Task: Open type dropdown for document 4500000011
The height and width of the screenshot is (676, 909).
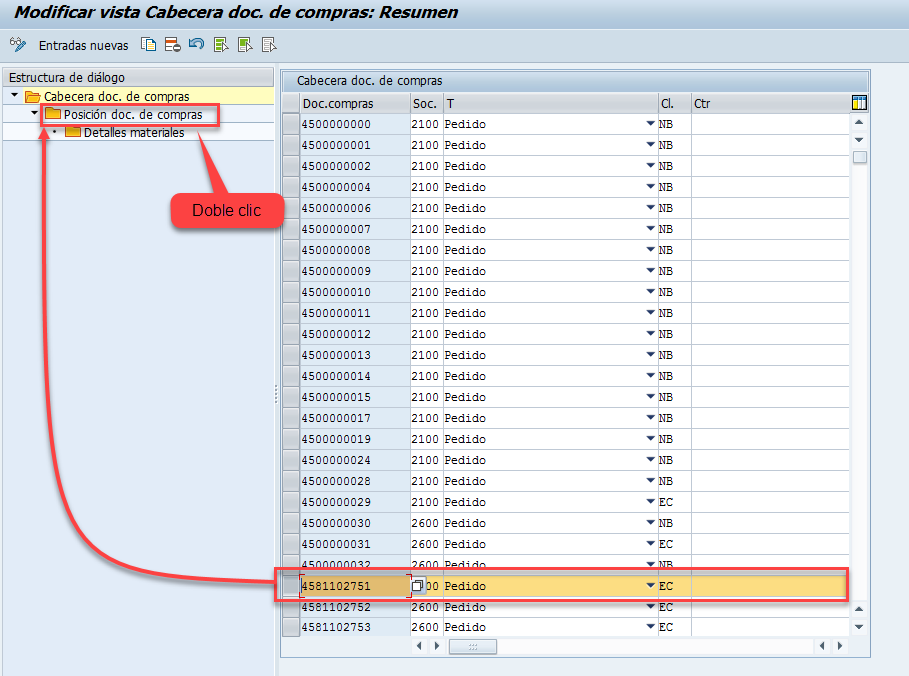Action: pyautogui.click(x=650, y=312)
